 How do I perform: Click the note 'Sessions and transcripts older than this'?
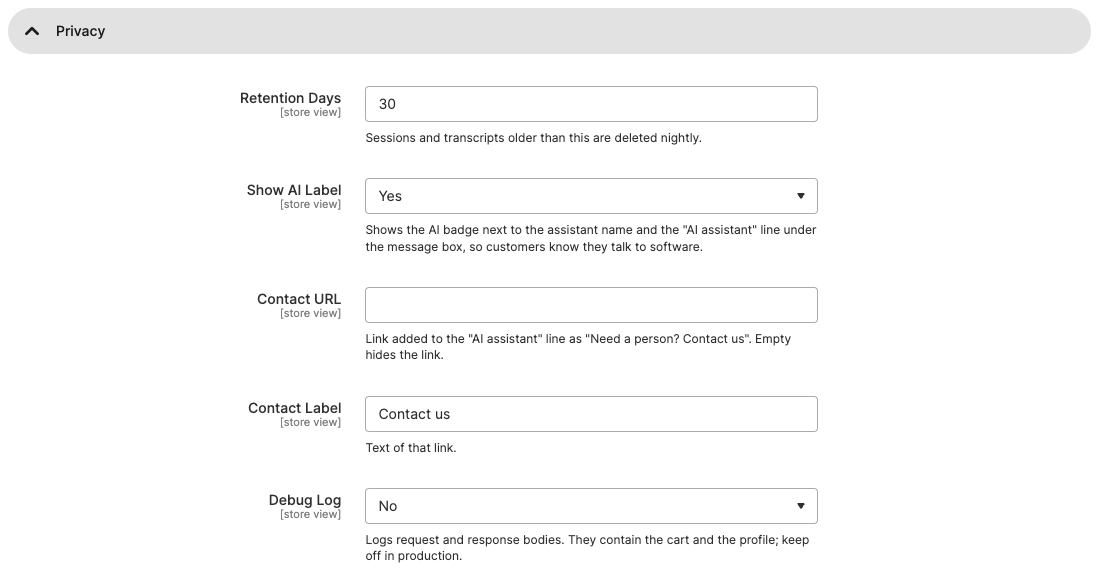pyautogui.click(x=533, y=138)
